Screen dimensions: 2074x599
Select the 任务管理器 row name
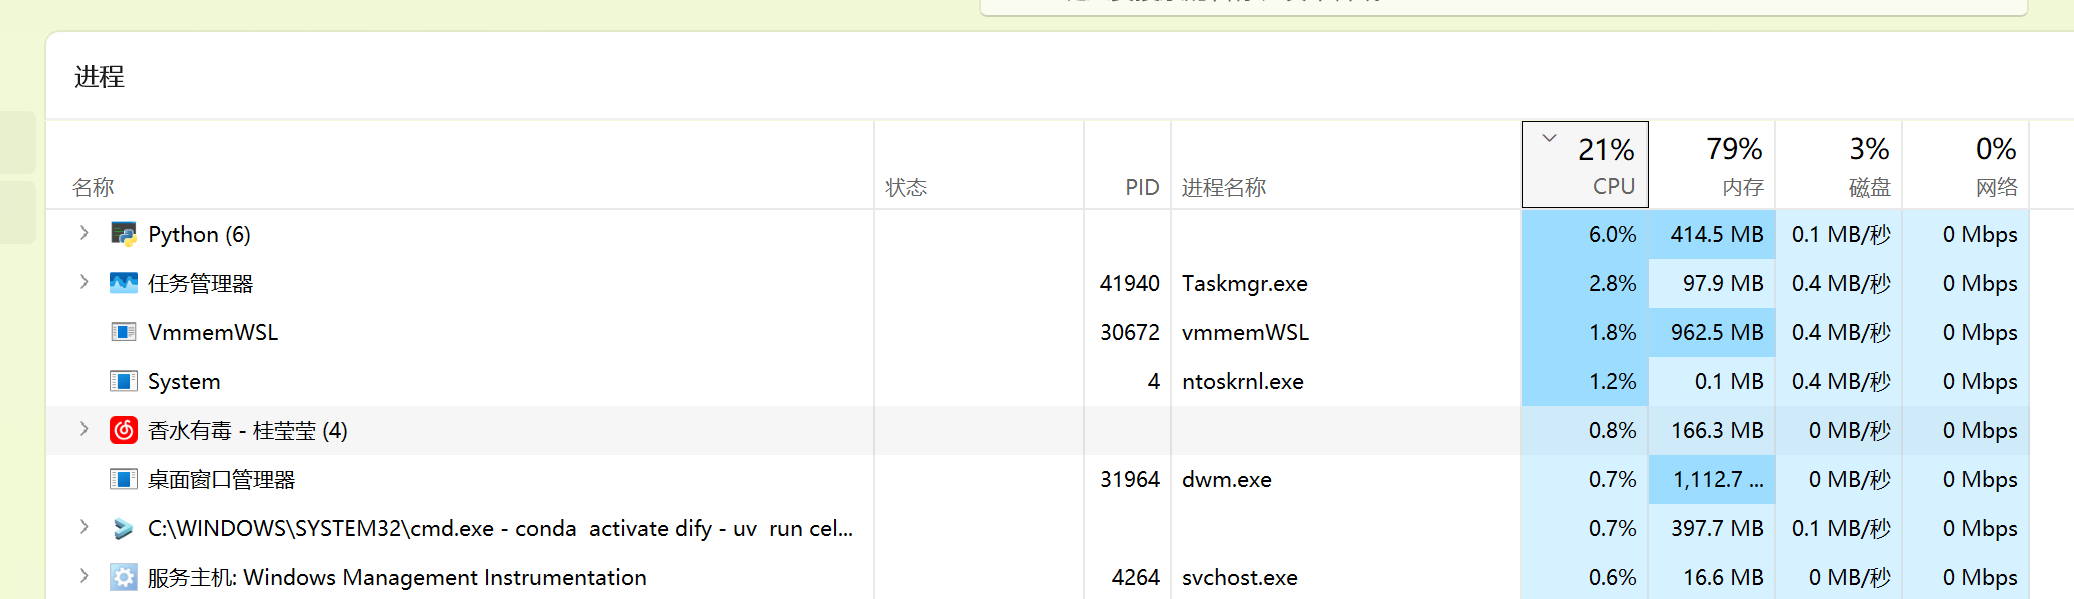(x=200, y=283)
